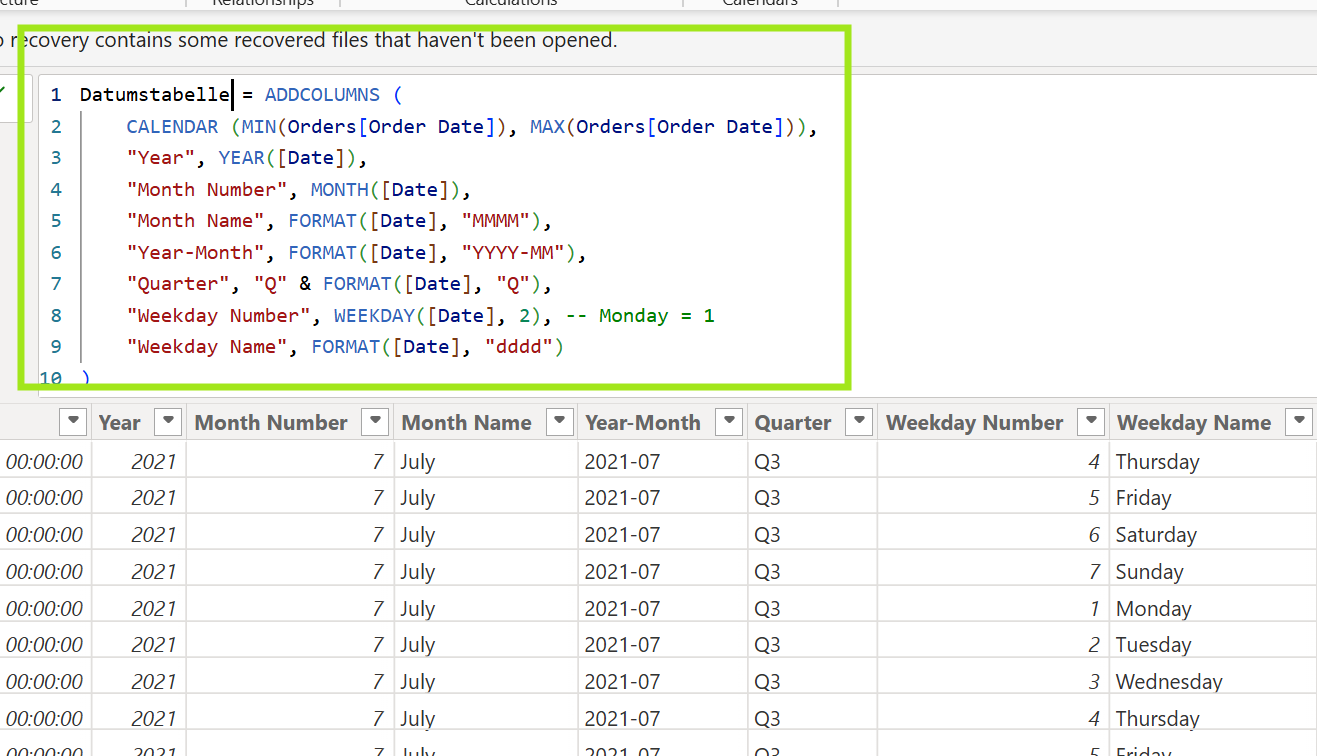
Task: Click the Quarter column header label
Action: (793, 423)
